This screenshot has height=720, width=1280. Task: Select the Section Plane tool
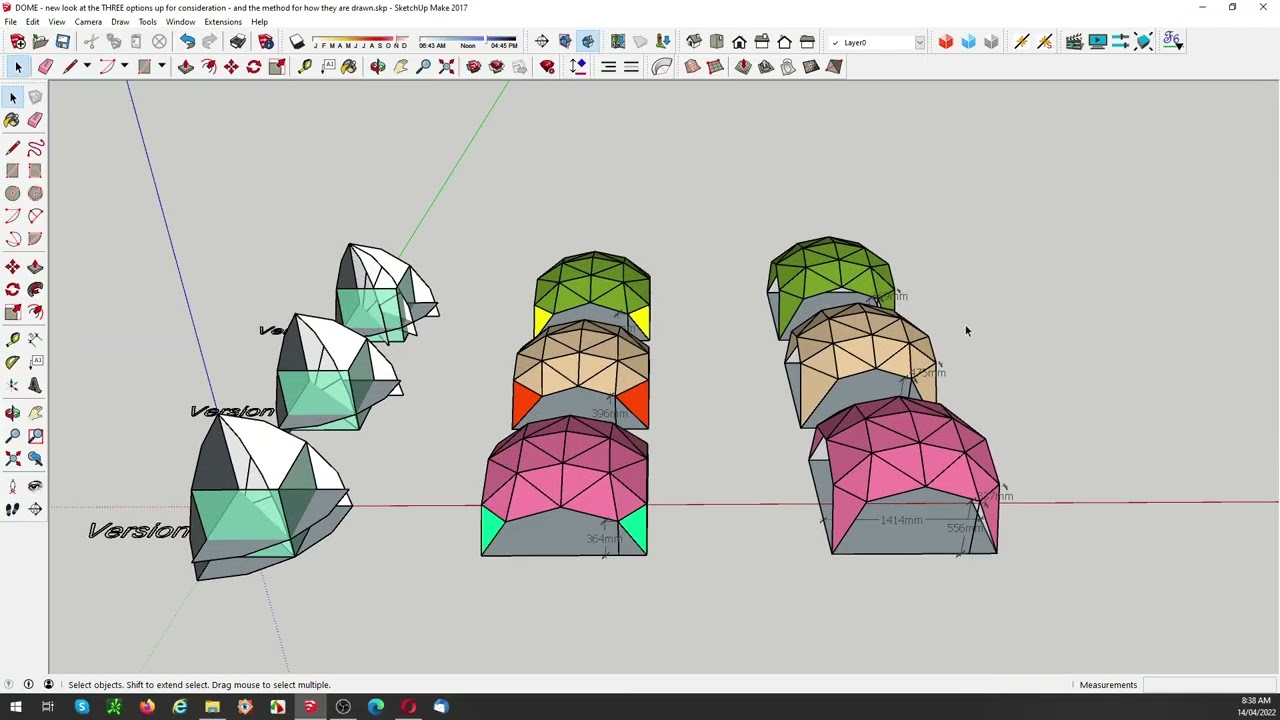click(x=35, y=510)
